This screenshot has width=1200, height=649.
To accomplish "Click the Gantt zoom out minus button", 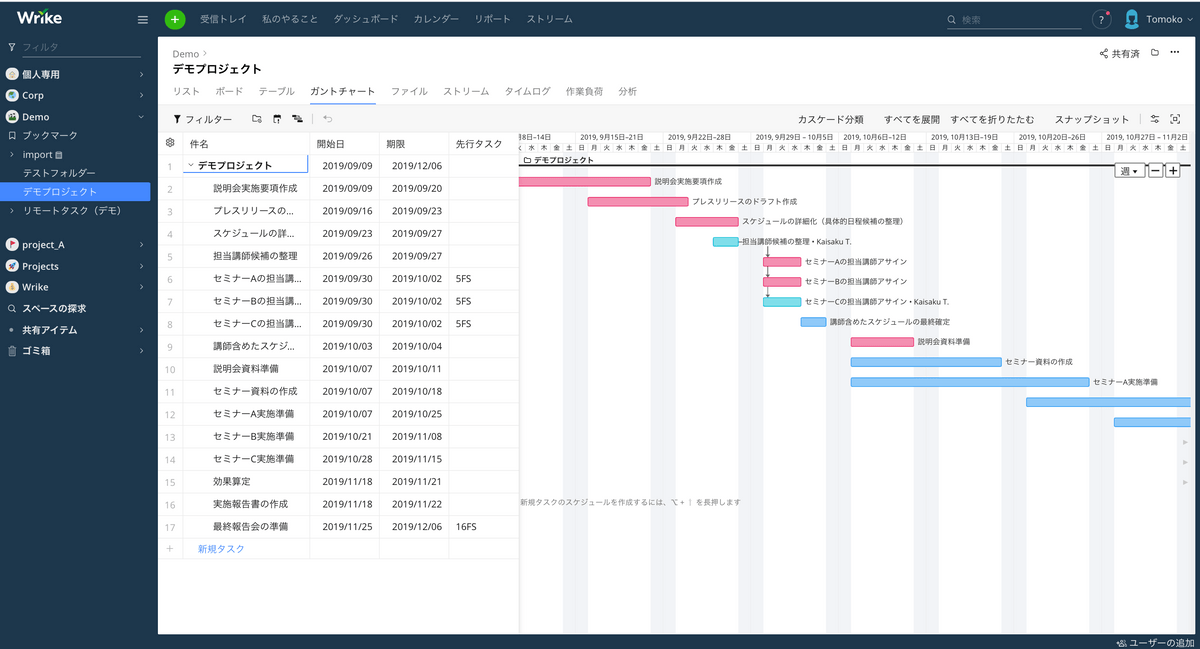I will tap(1155, 171).
